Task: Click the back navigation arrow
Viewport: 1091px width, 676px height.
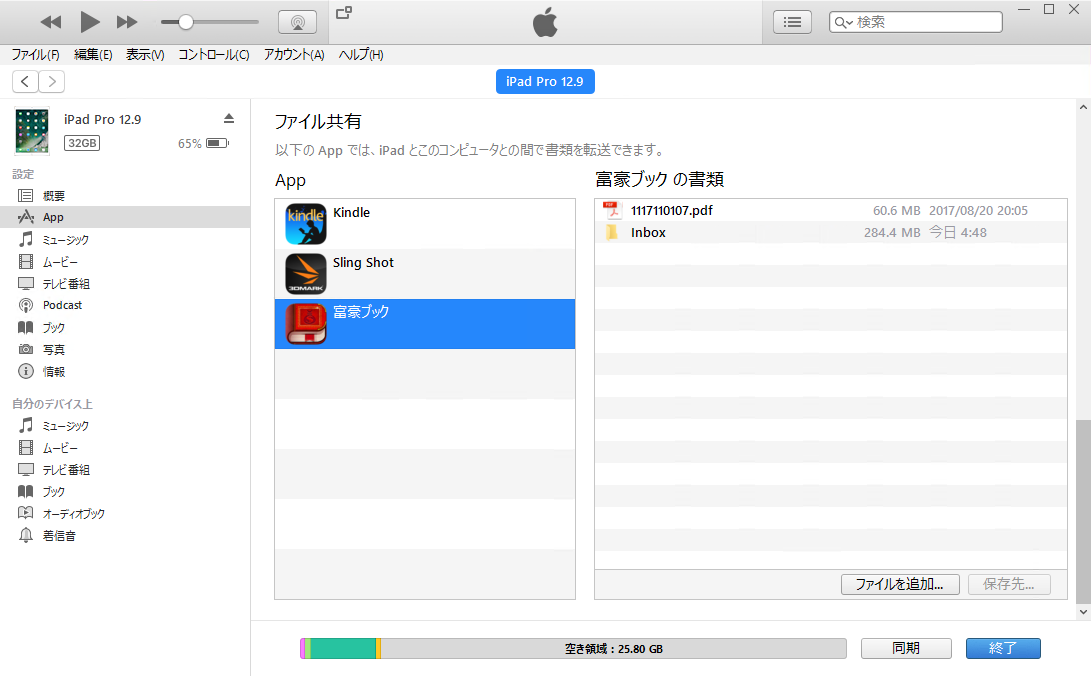Action: coord(24,81)
